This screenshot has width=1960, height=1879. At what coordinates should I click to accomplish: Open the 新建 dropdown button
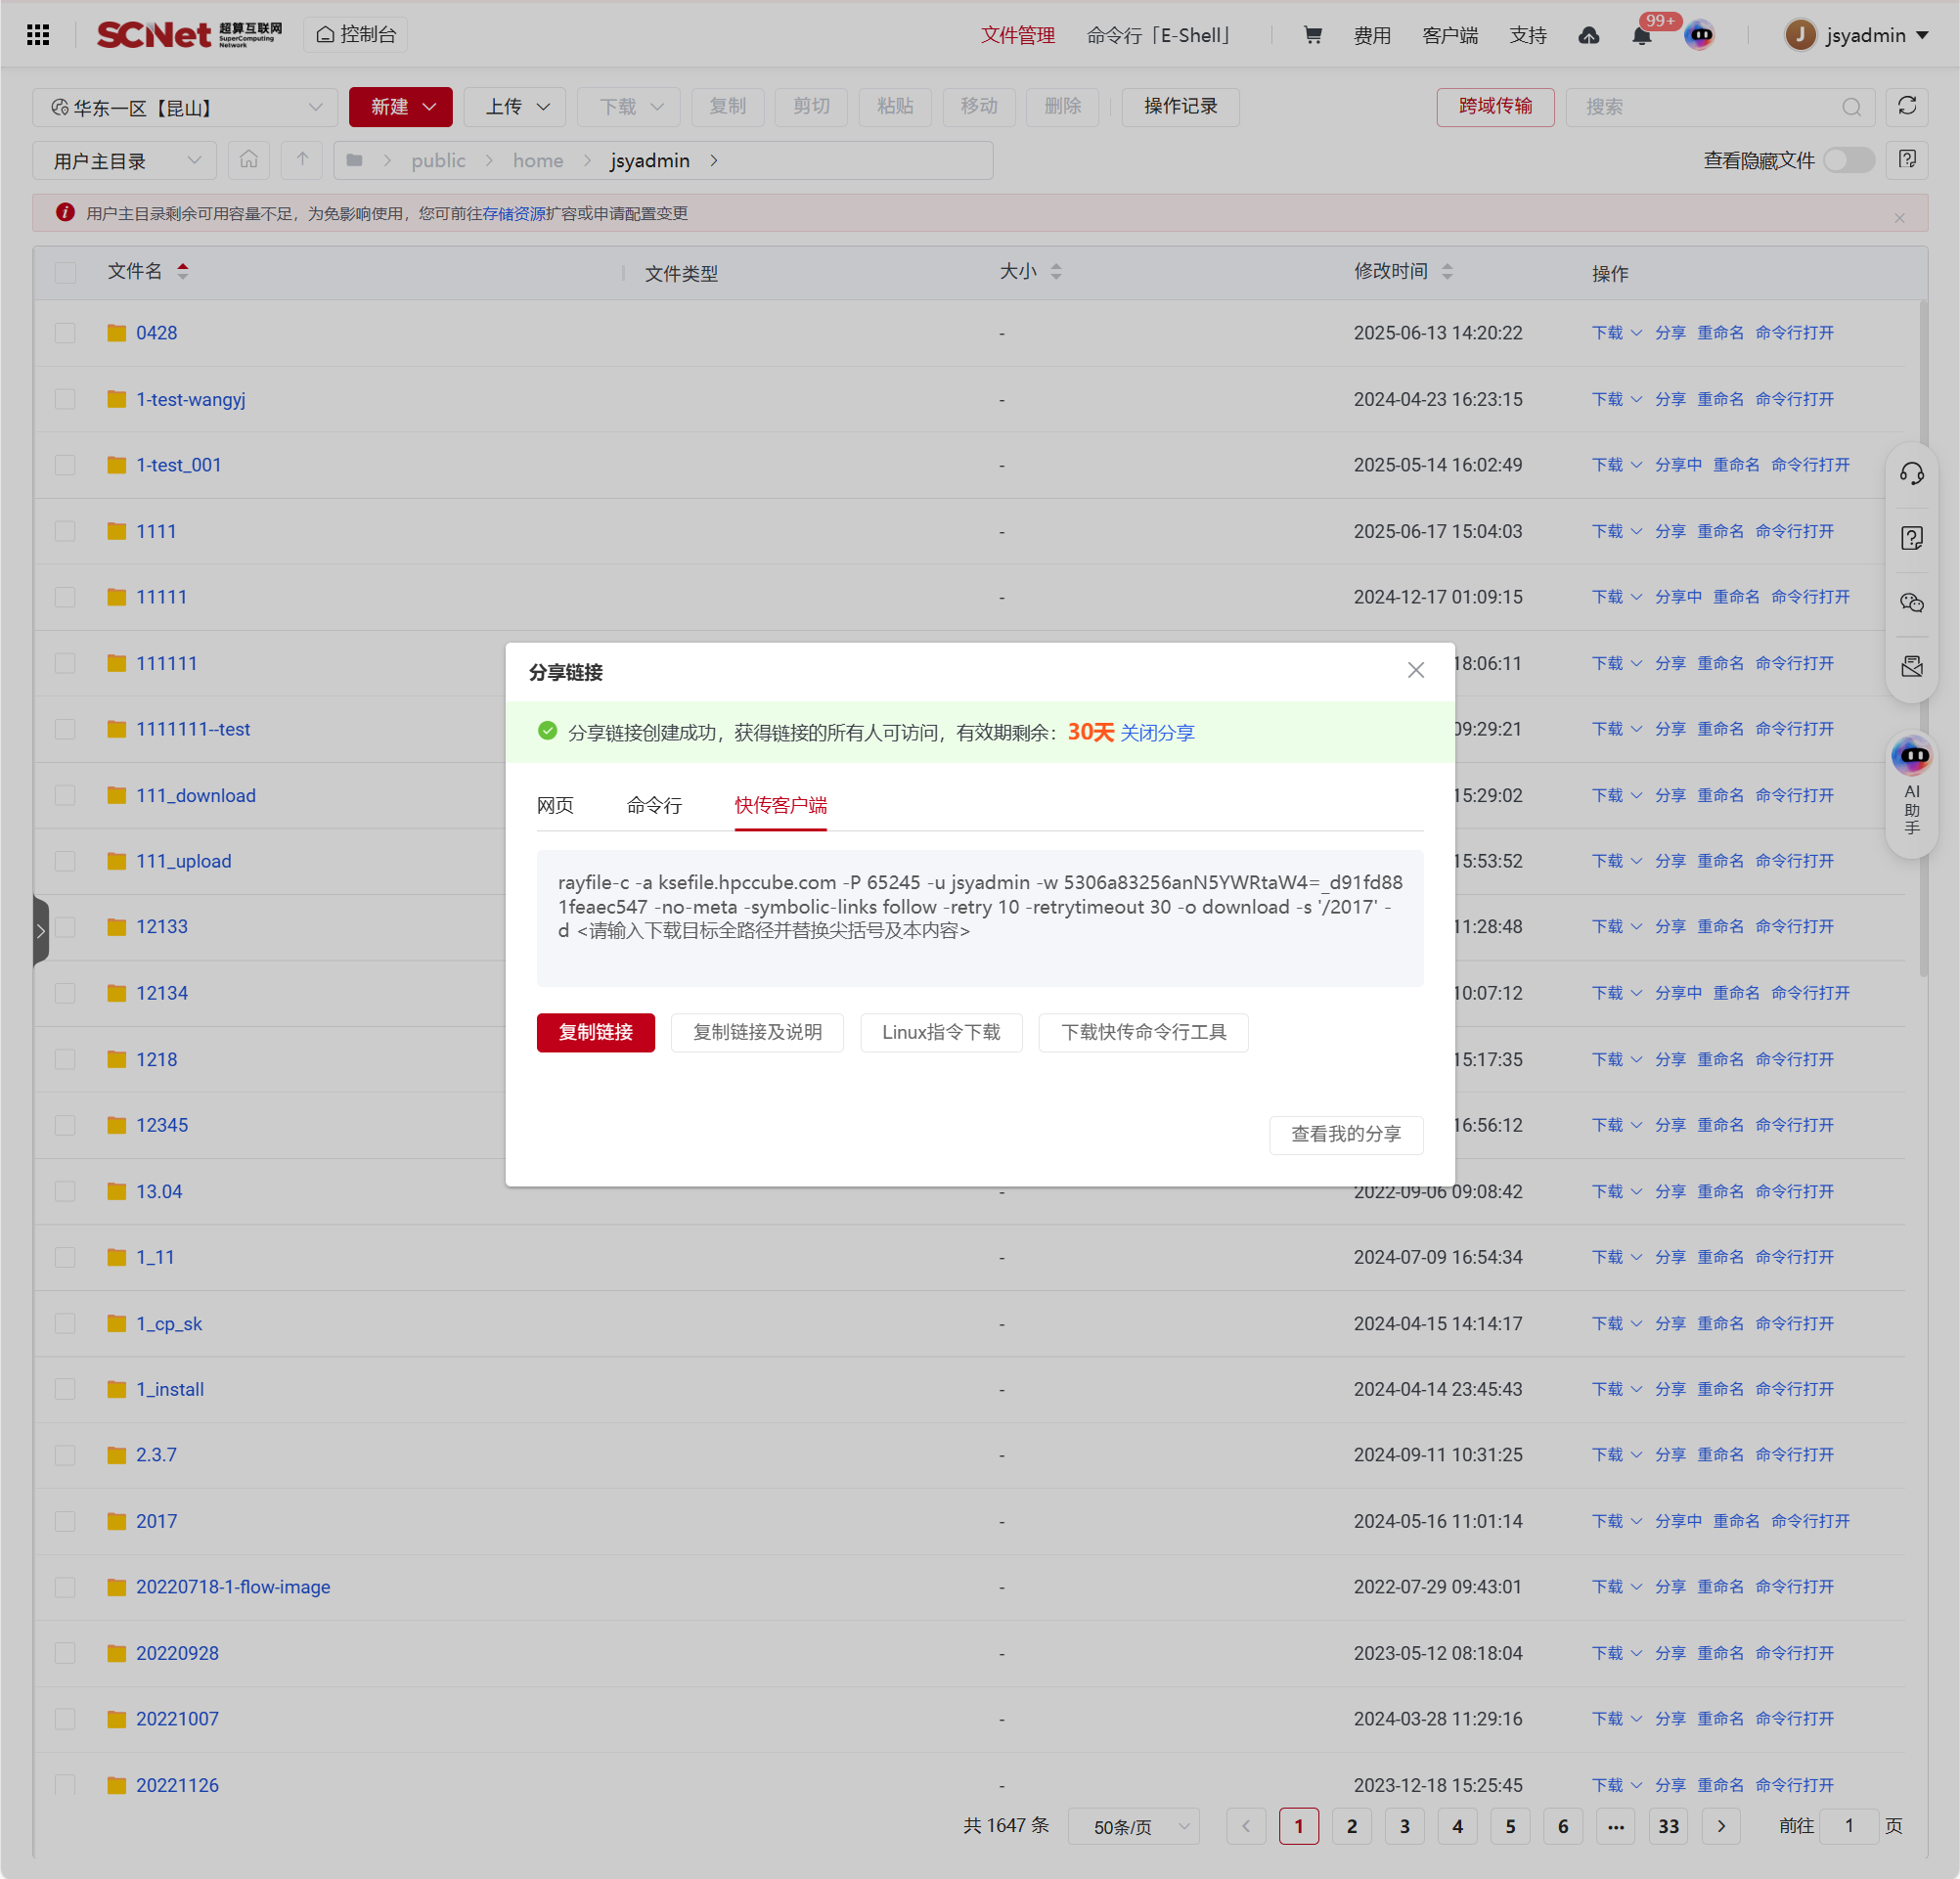pyautogui.click(x=401, y=107)
